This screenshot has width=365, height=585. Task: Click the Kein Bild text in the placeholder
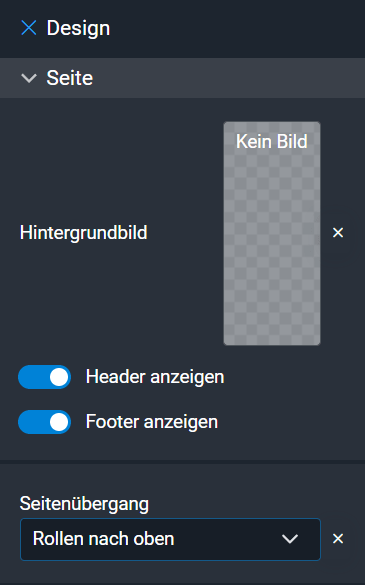tap(272, 141)
